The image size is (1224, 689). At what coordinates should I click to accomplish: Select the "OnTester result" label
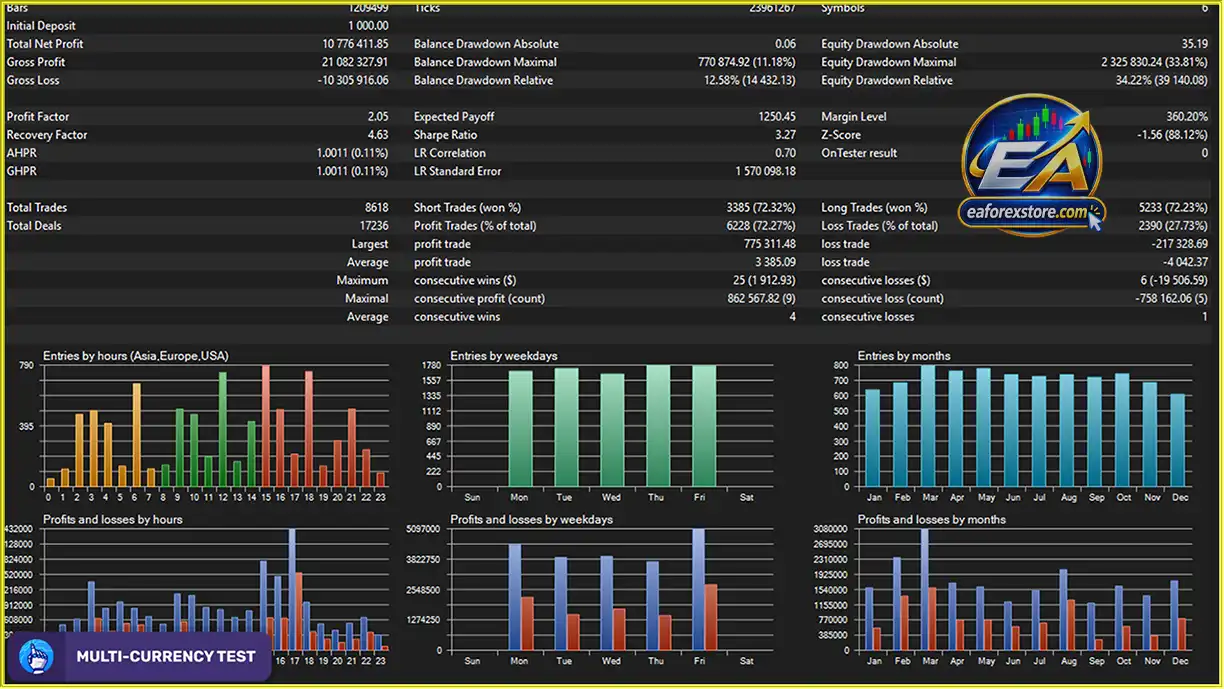pyautogui.click(x=859, y=153)
